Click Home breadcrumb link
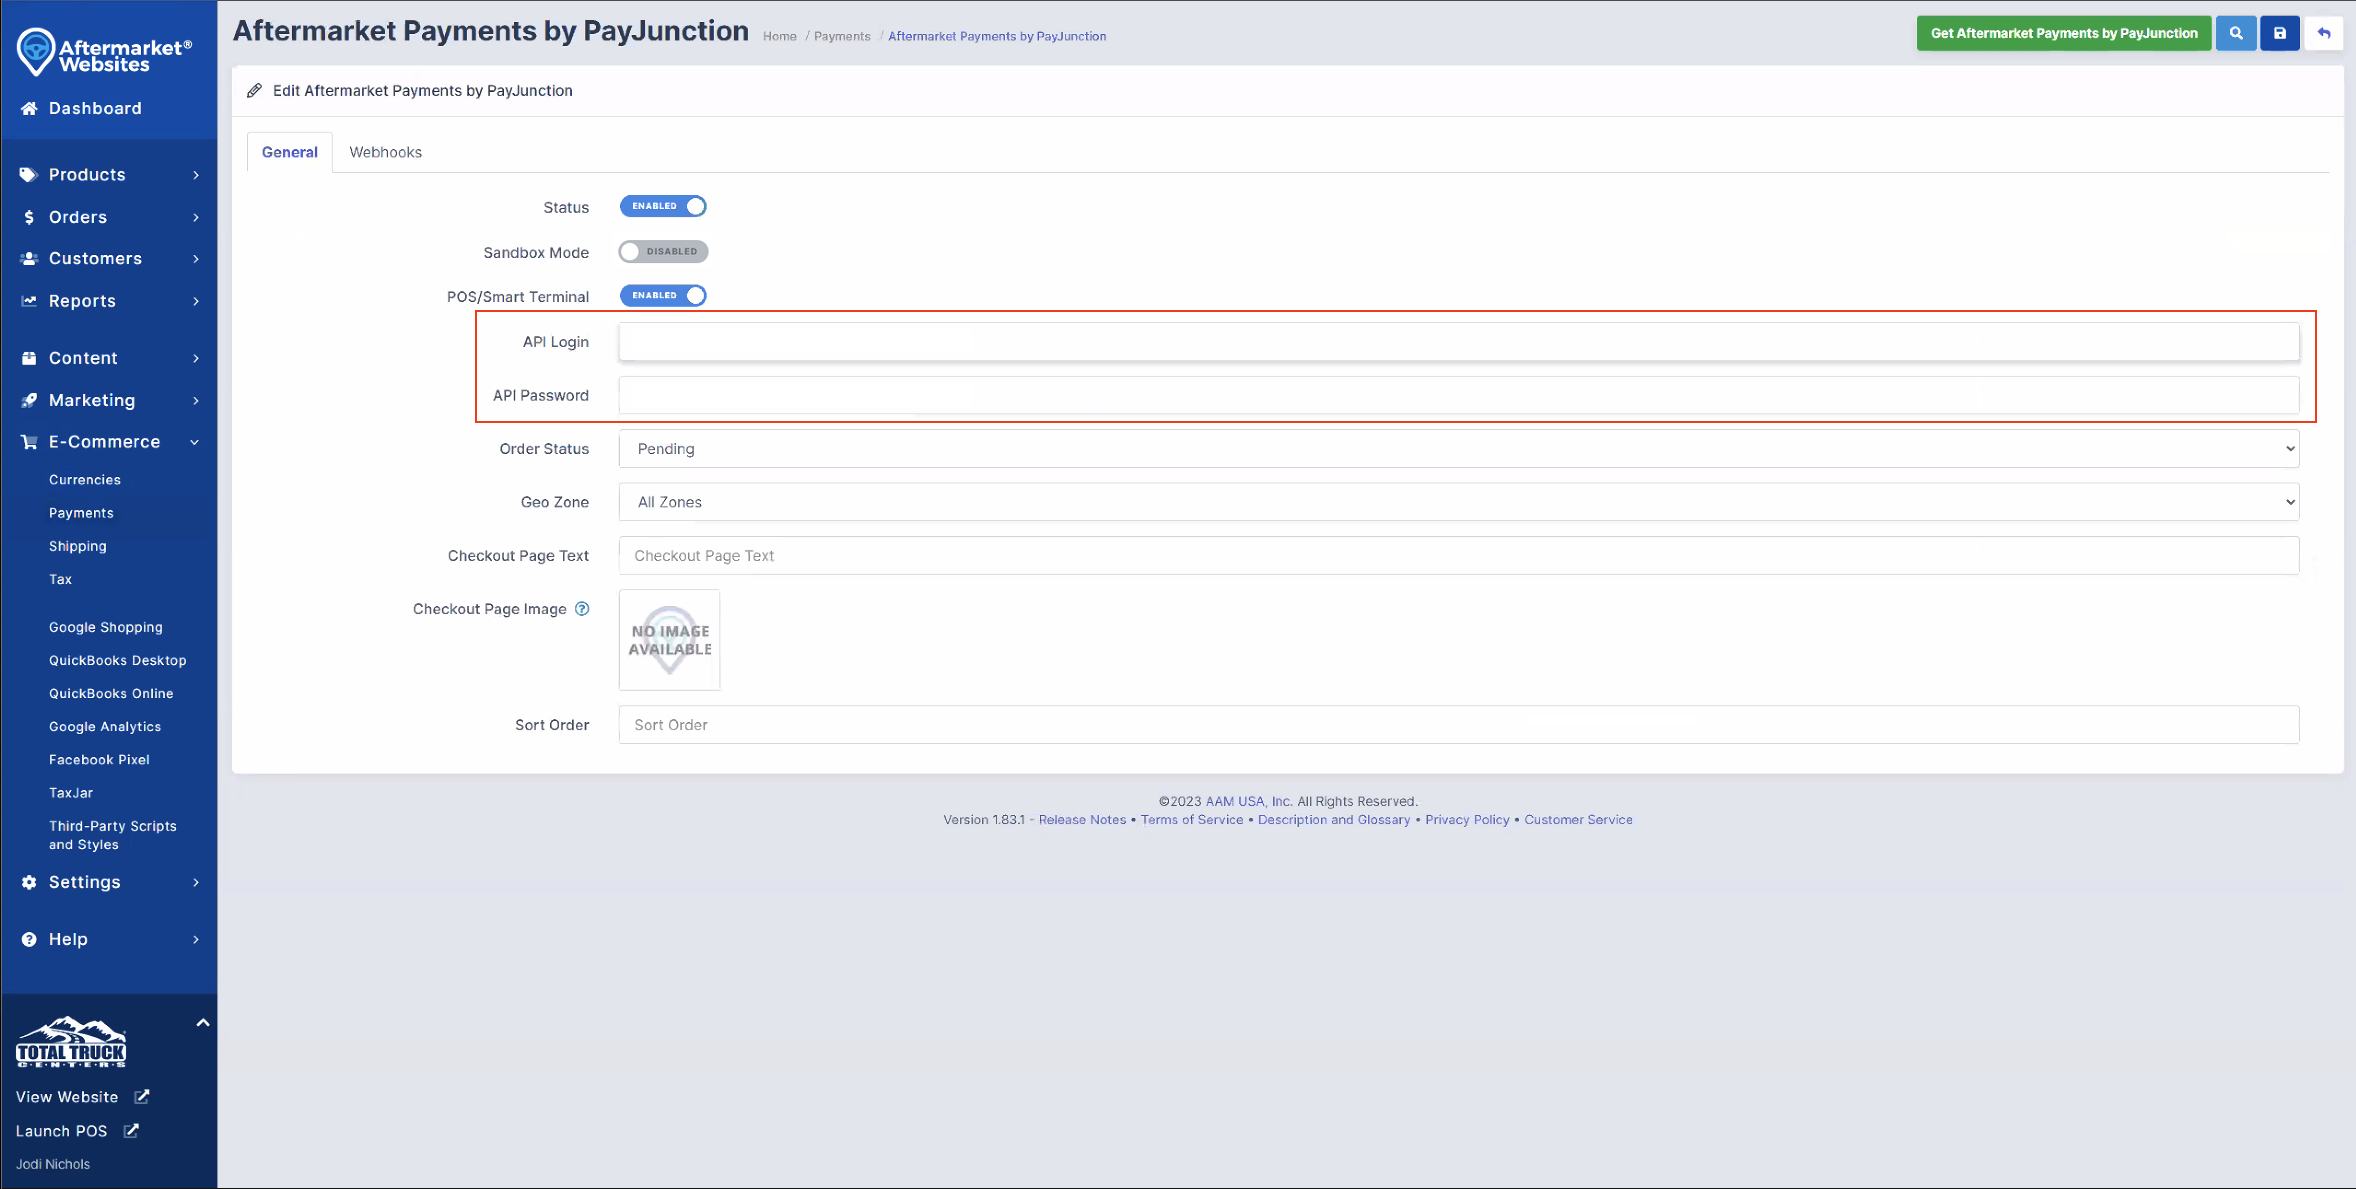This screenshot has width=2356, height=1189. [780, 36]
